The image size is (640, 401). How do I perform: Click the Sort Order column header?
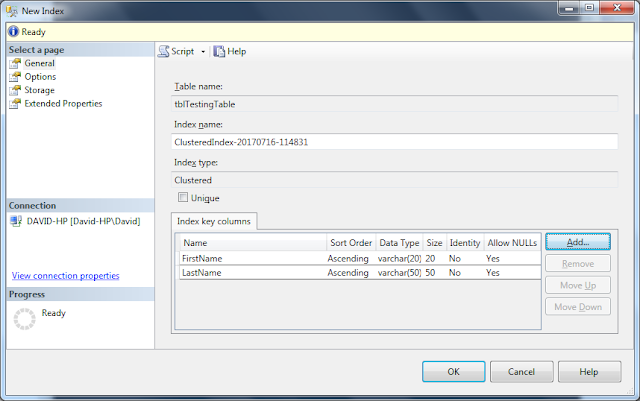point(351,243)
